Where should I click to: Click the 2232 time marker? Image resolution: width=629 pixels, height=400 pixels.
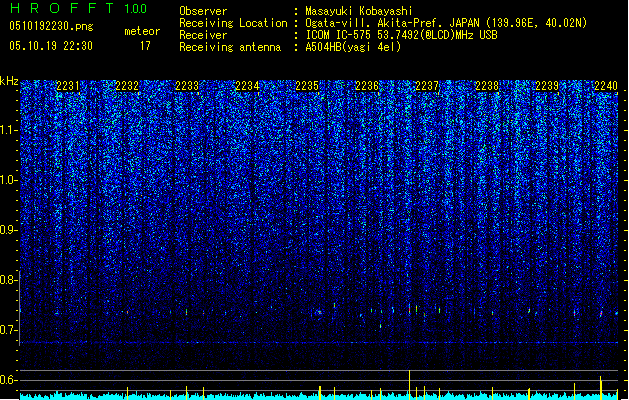tap(127, 86)
